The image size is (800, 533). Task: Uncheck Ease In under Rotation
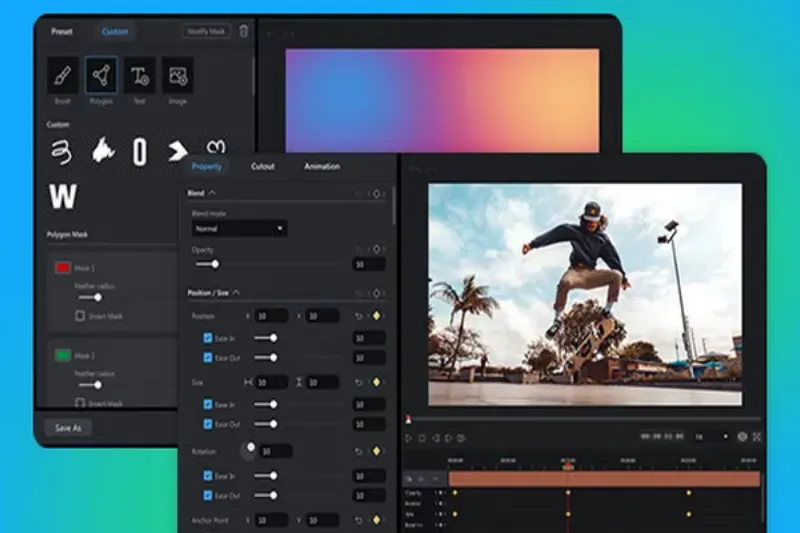click(208, 475)
